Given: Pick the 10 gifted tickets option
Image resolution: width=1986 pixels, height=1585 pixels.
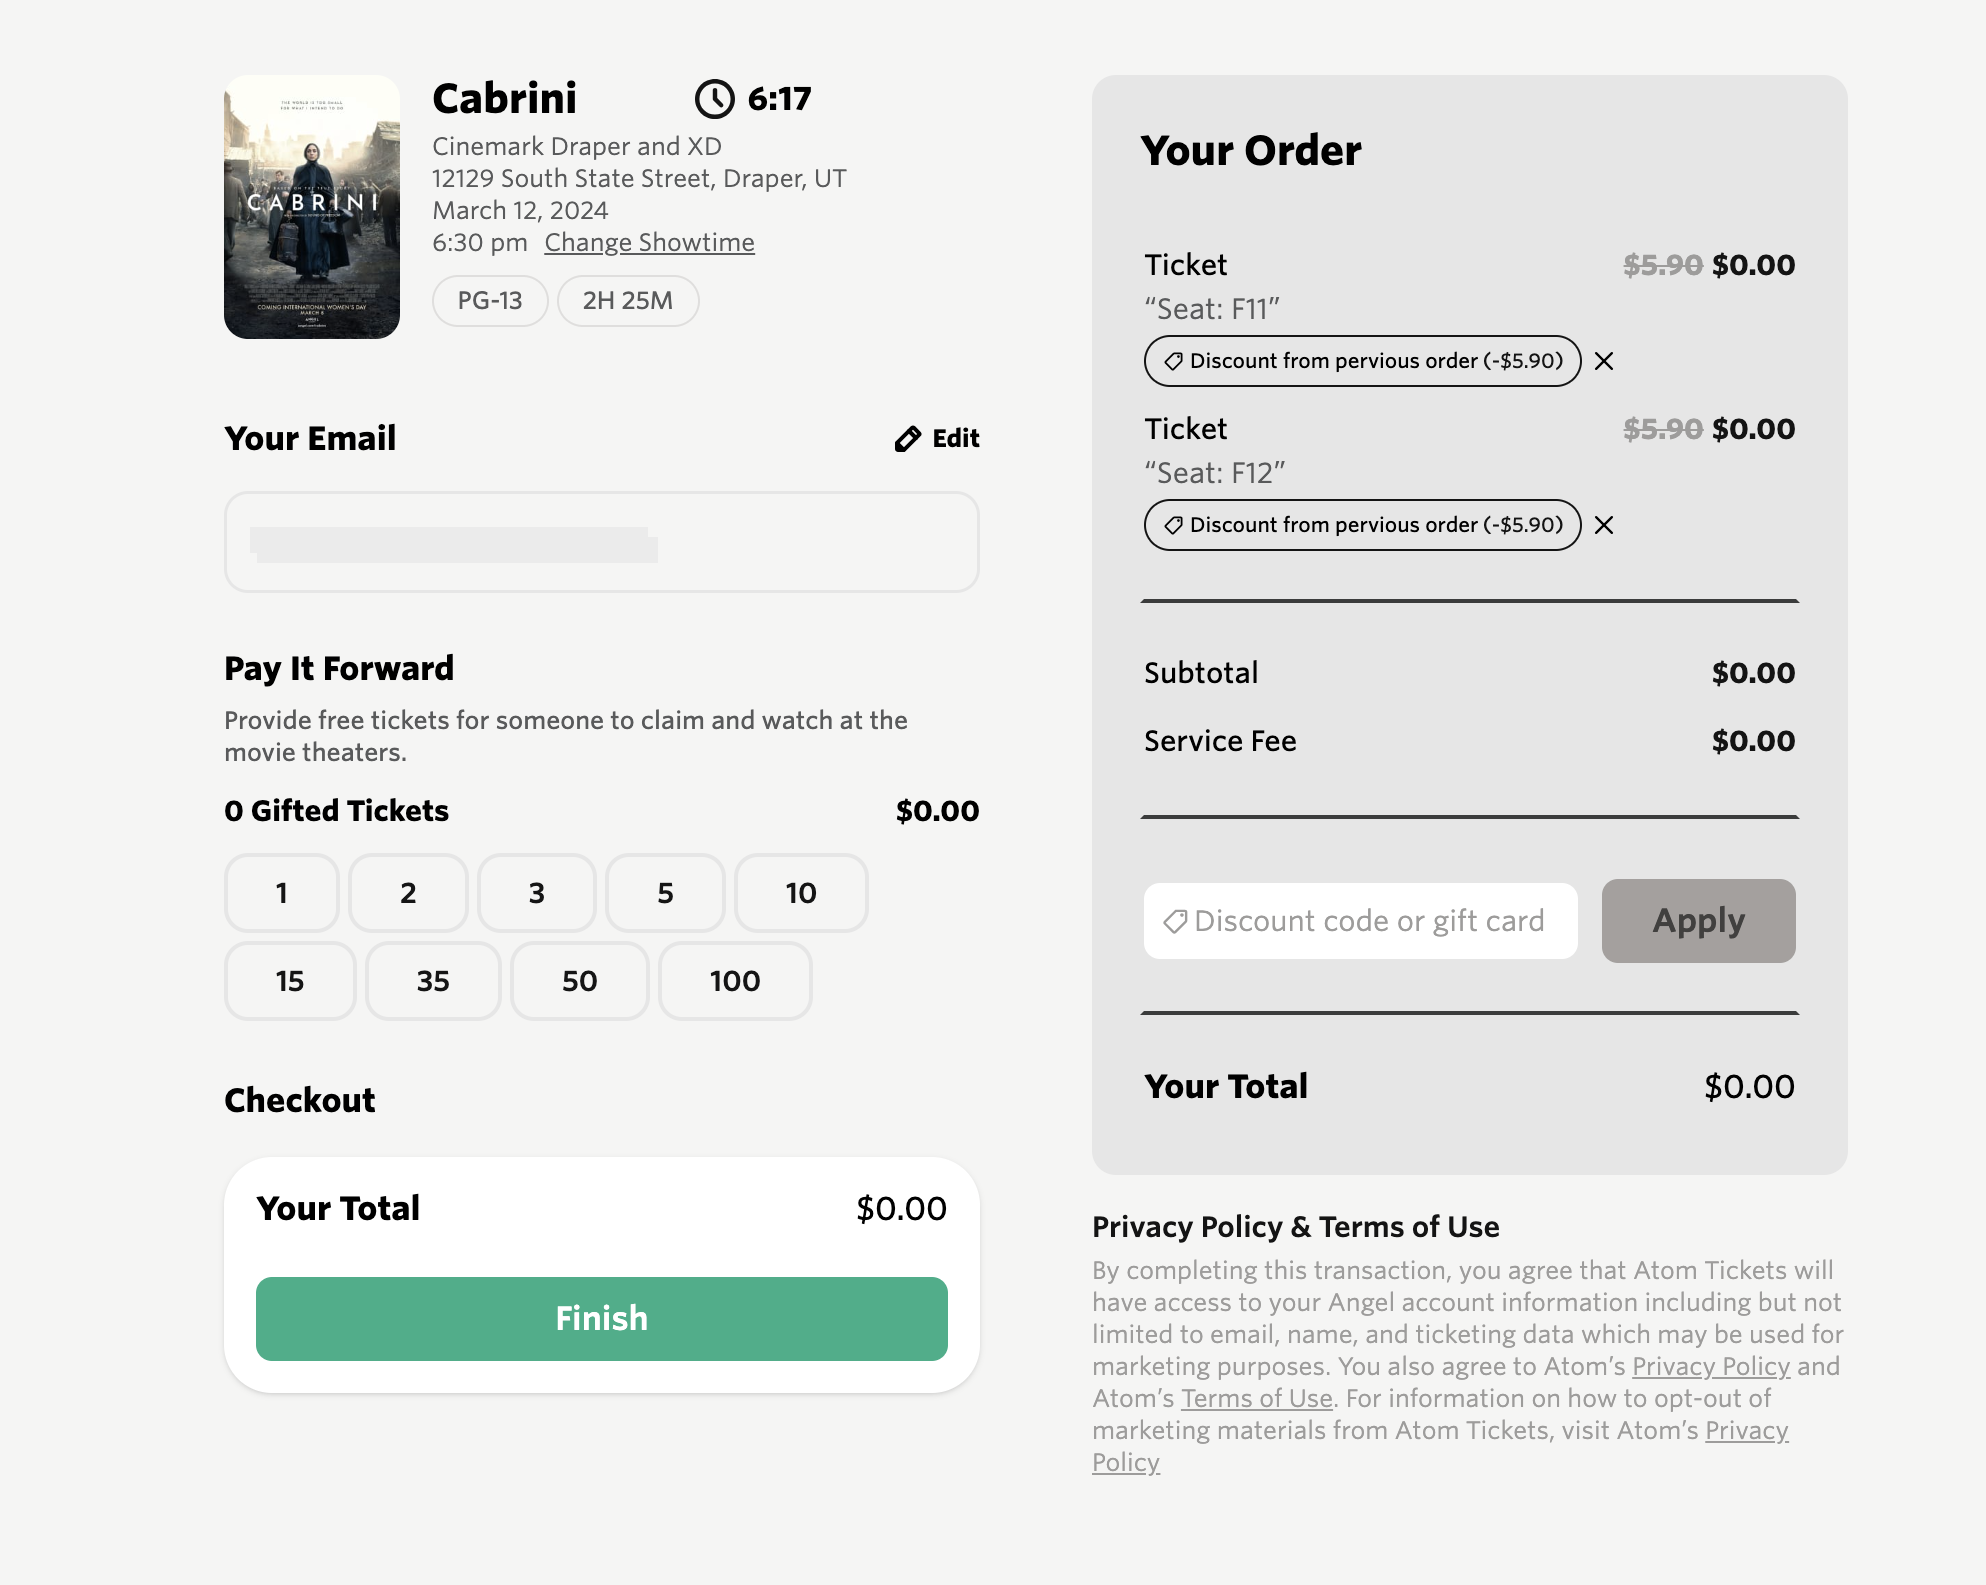Looking at the screenshot, I should click(801, 893).
